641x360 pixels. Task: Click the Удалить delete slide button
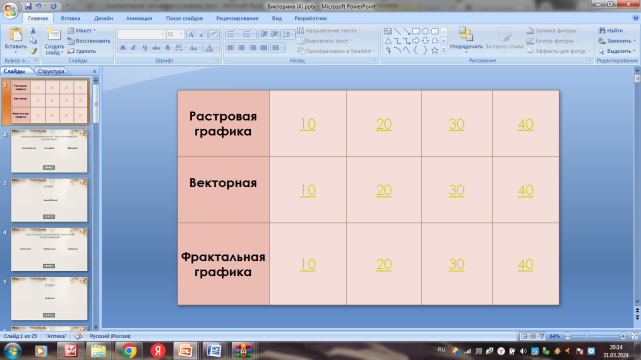(x=82, y=51)
